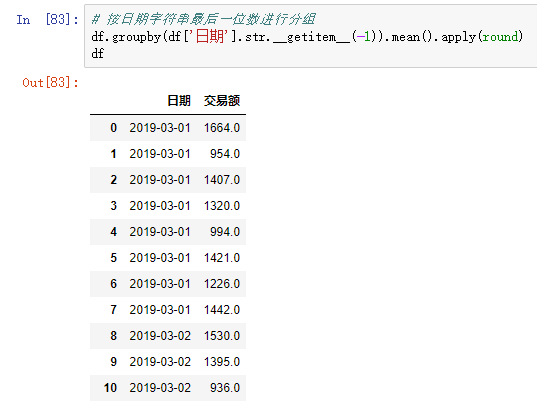
Task: Click row index 3 in table
Action: click(x=113, y=206)
